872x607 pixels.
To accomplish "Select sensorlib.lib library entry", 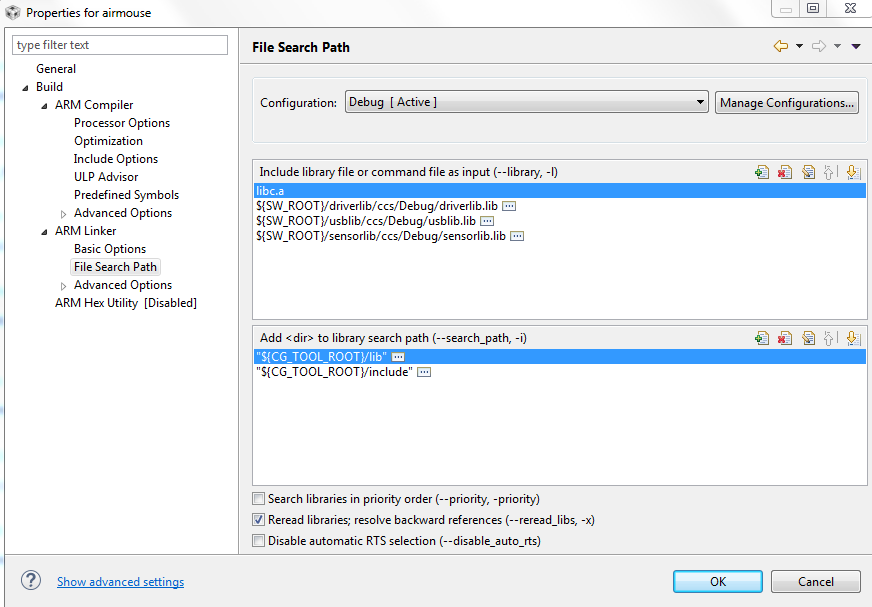I will click(380, 236).
